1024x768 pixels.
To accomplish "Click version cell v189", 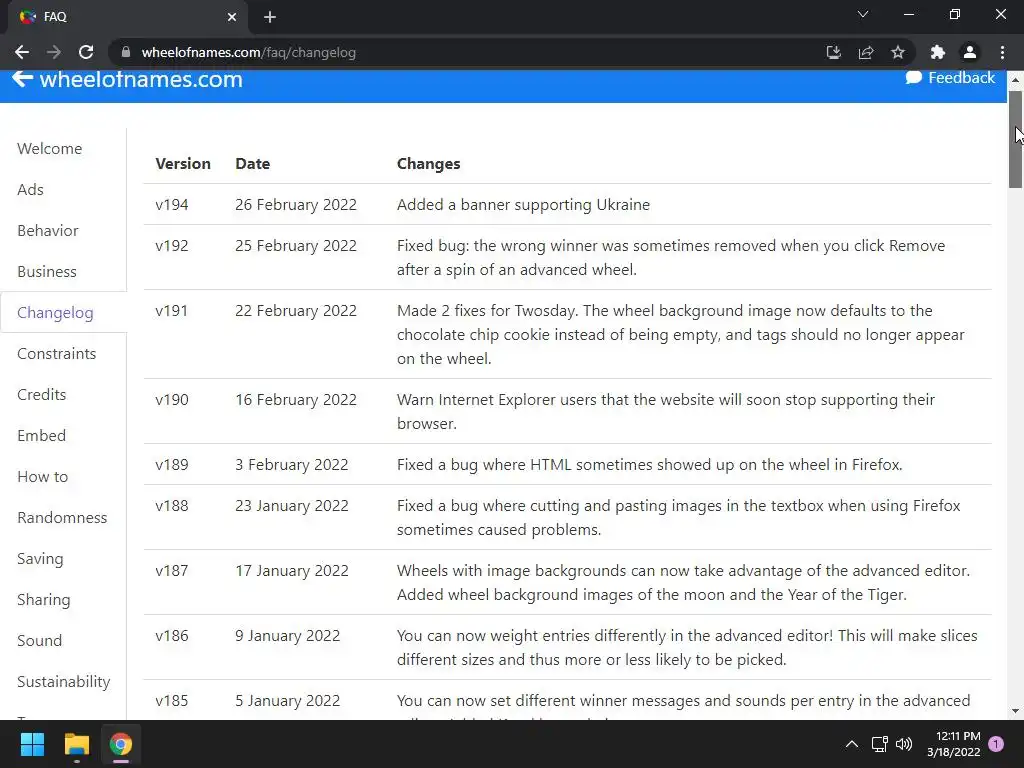I will click(x=172, y=465).
